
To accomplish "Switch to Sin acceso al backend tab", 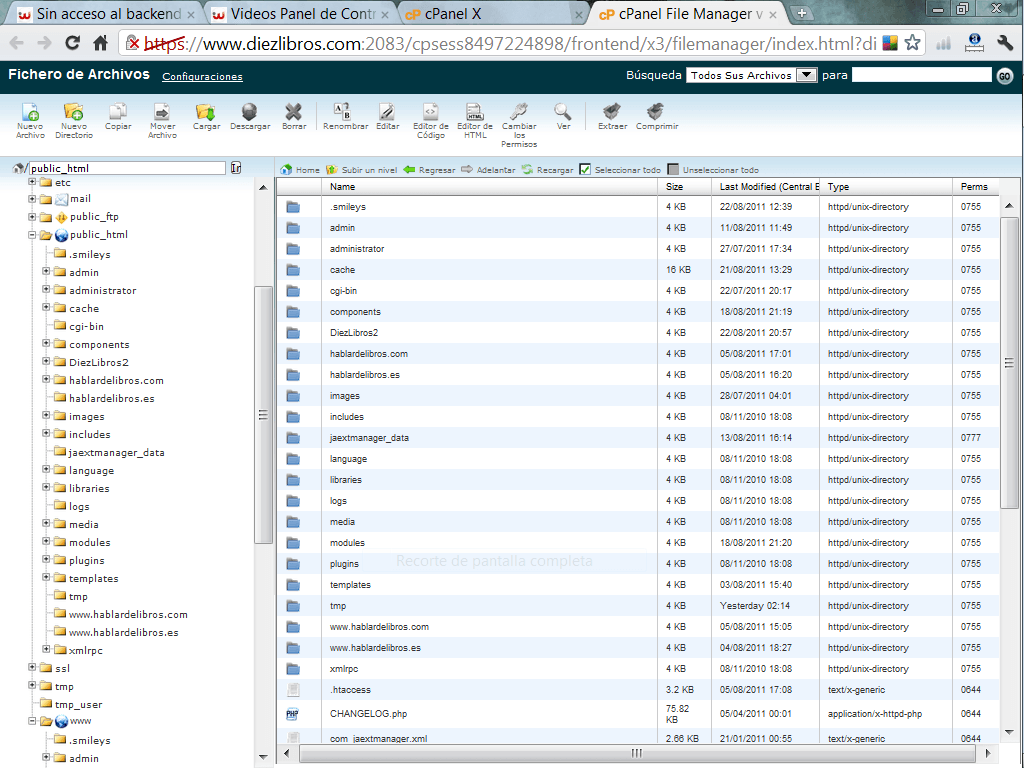I will 104,14.
